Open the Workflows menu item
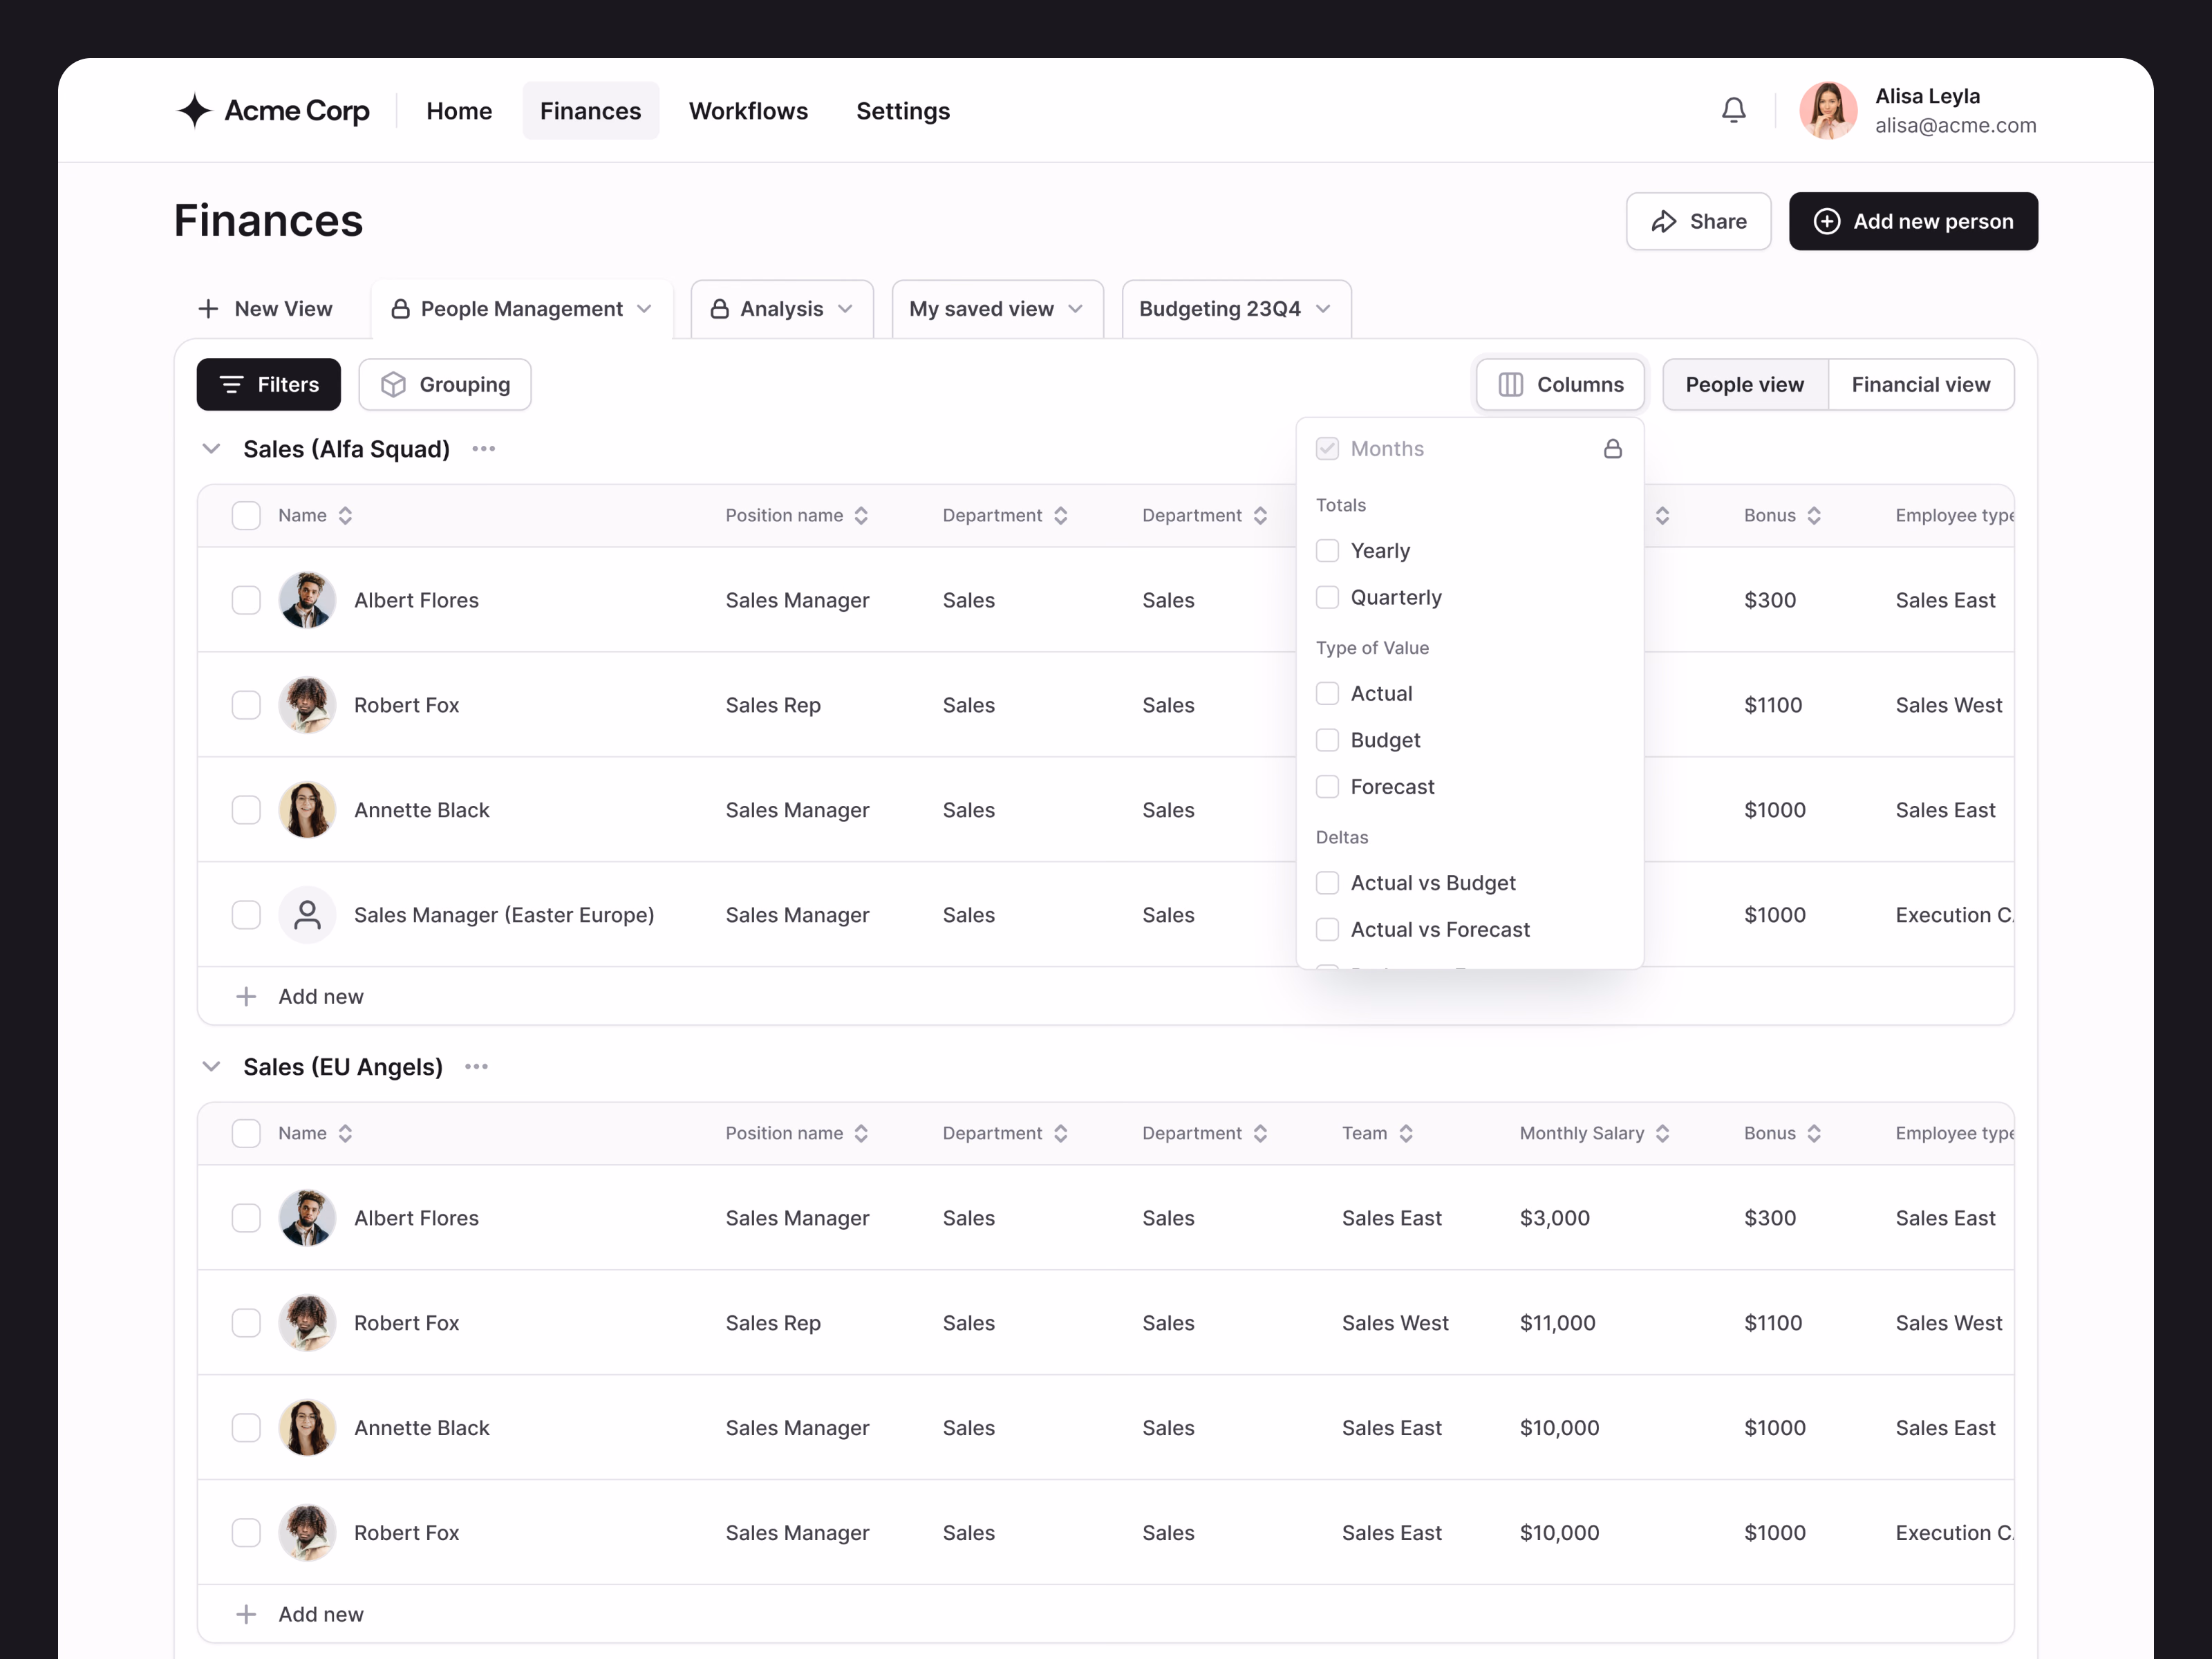This screenshot has width=2212, height=1659. 748,111
